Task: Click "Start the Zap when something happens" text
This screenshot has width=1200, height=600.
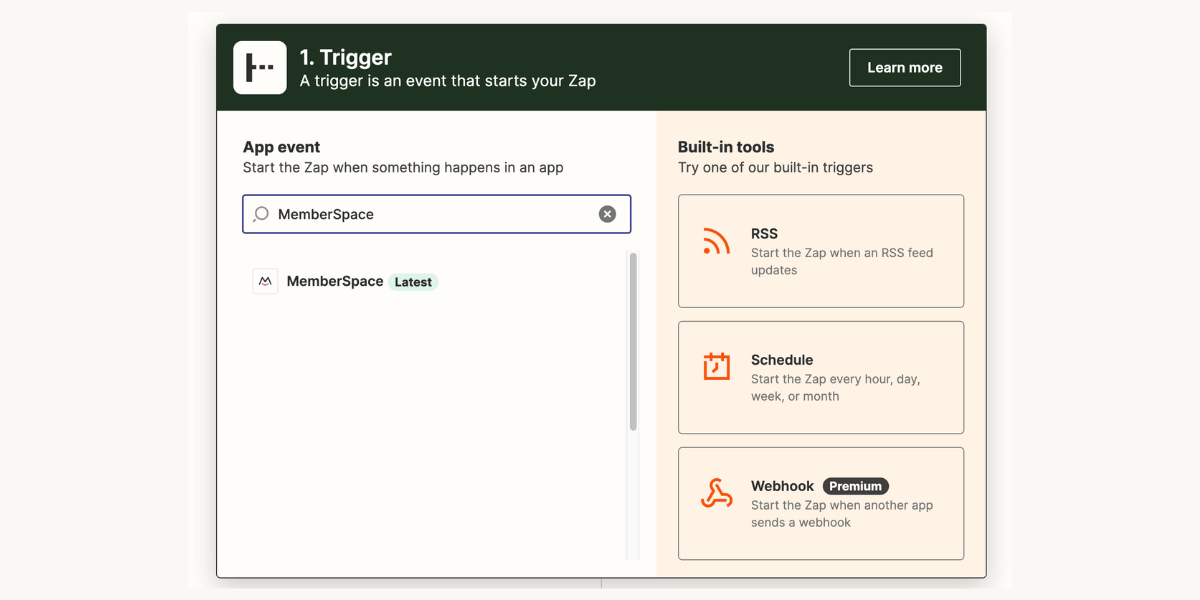Action: pyautogui.click(x=403, y=168)
